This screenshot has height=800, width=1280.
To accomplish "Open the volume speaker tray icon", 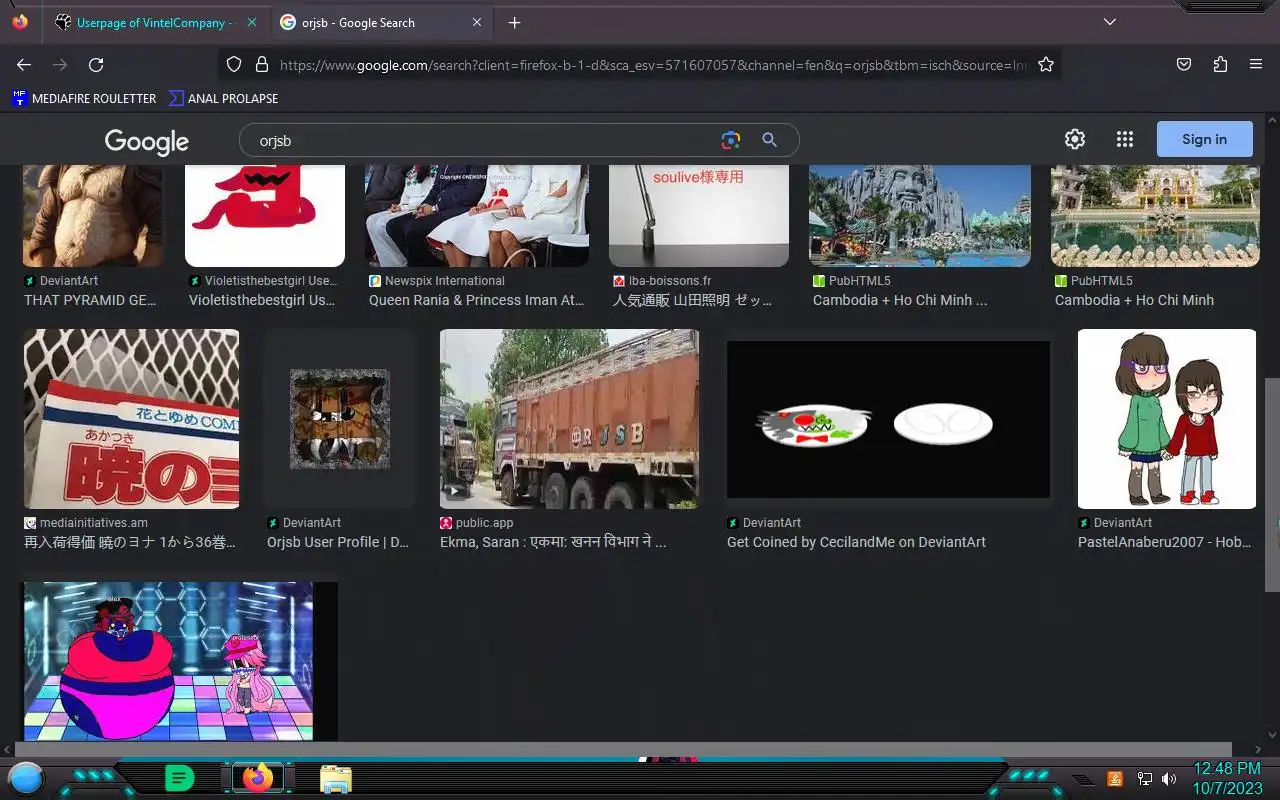I will [1169, 779].
